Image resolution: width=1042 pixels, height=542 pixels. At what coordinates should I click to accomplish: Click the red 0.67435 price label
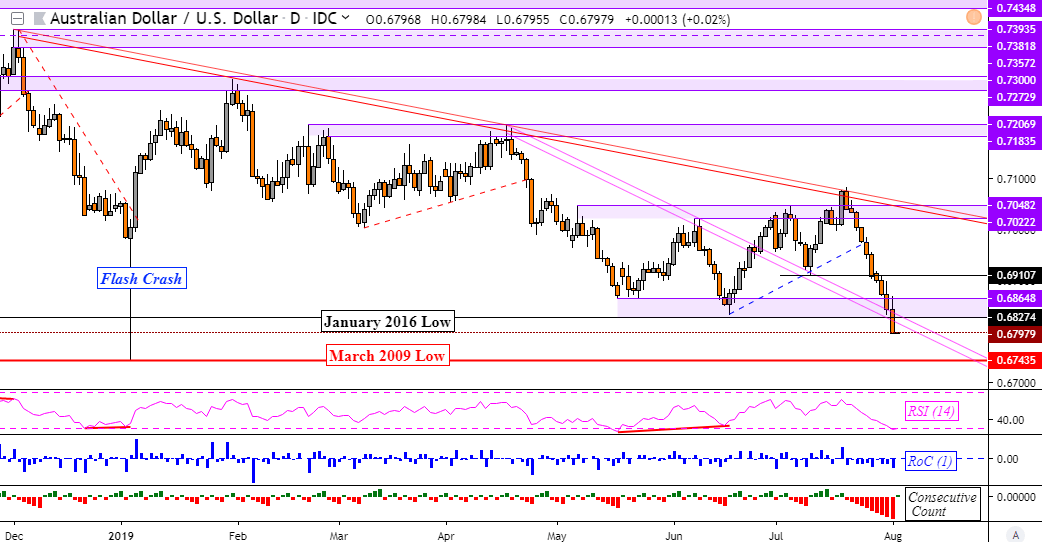point(1016,360)
